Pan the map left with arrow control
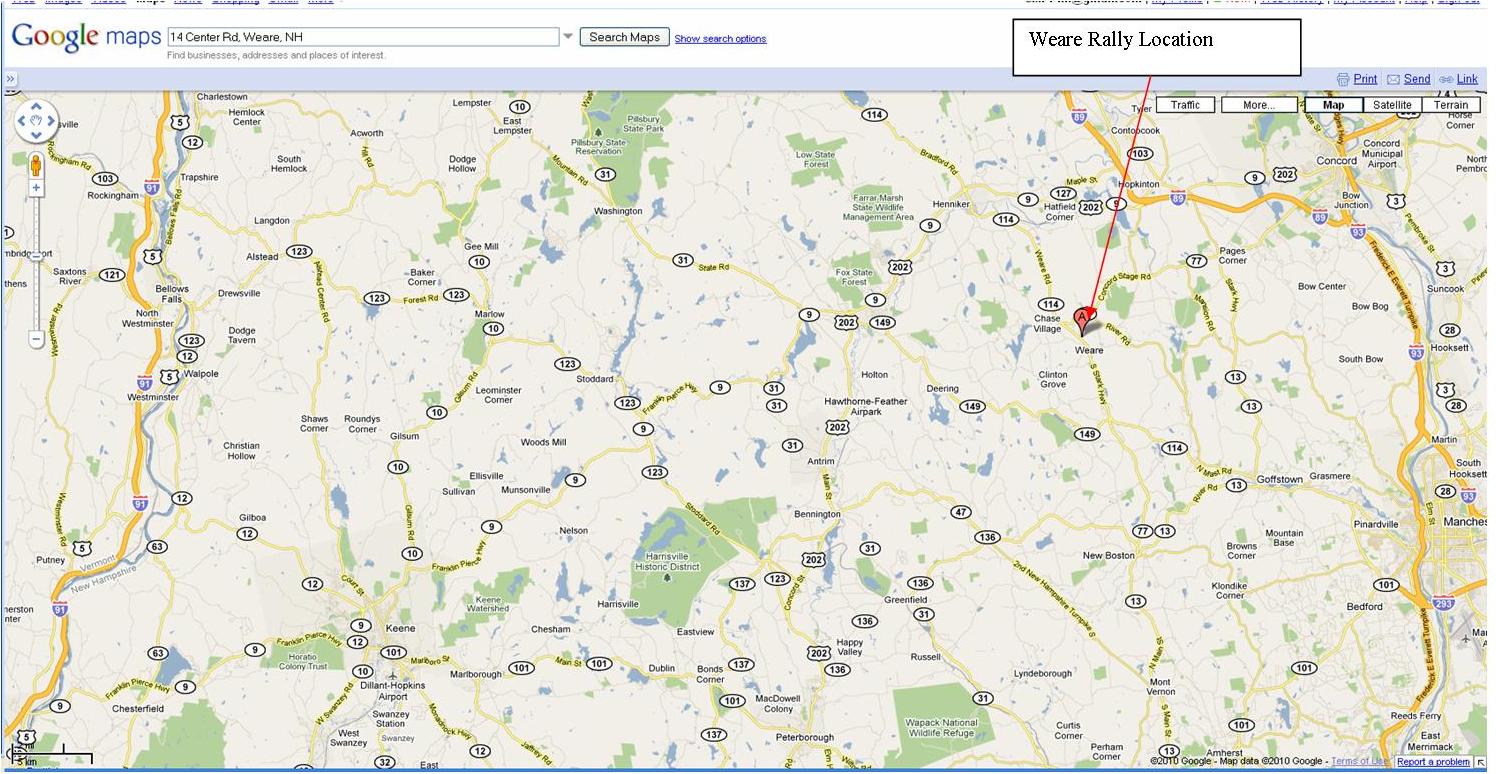The image size is (1496, 774). coord(23,121)
